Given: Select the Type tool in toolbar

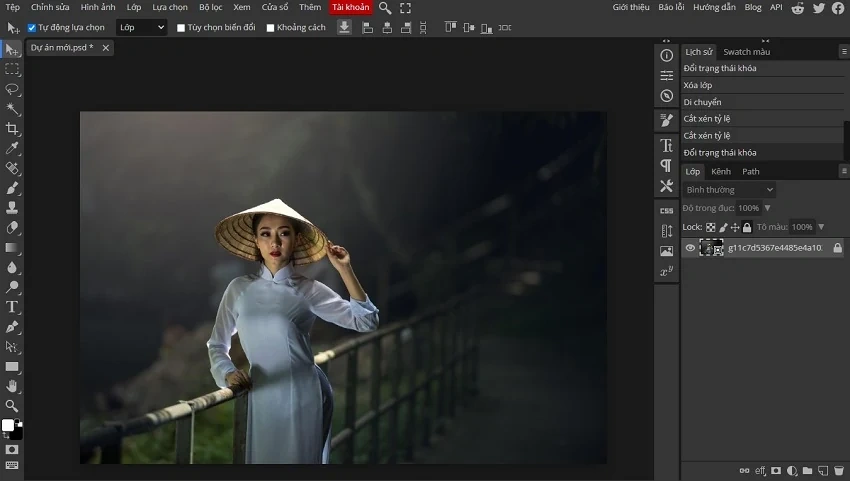Looking at the screenshot, I should coord(12,306).
